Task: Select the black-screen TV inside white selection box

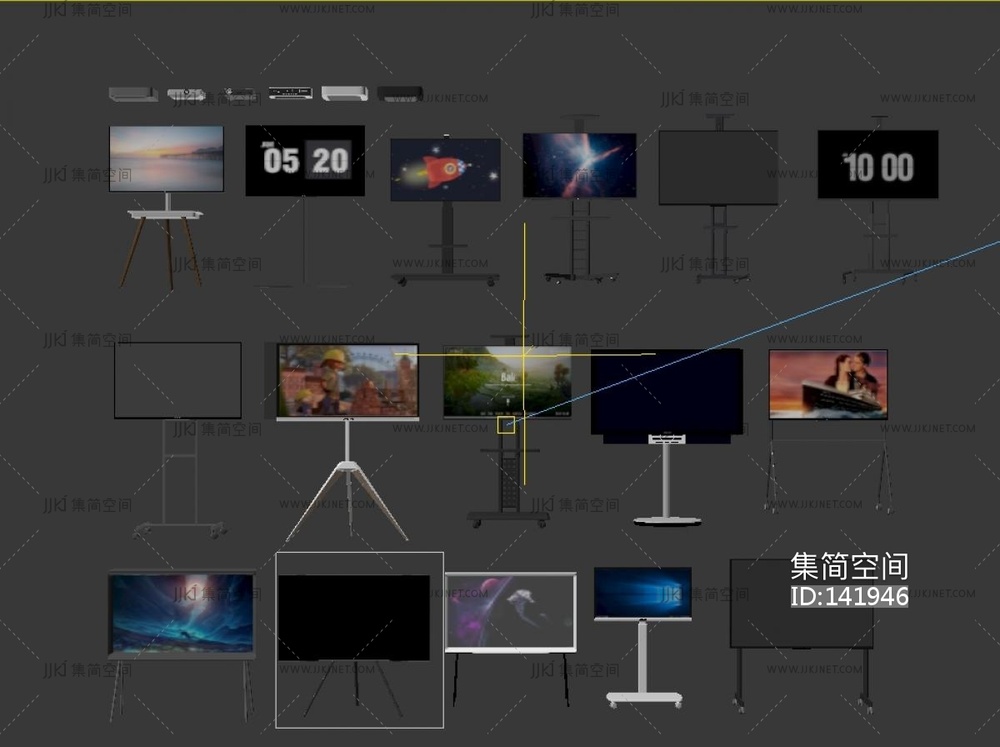Action: click(x=353, y=617)
